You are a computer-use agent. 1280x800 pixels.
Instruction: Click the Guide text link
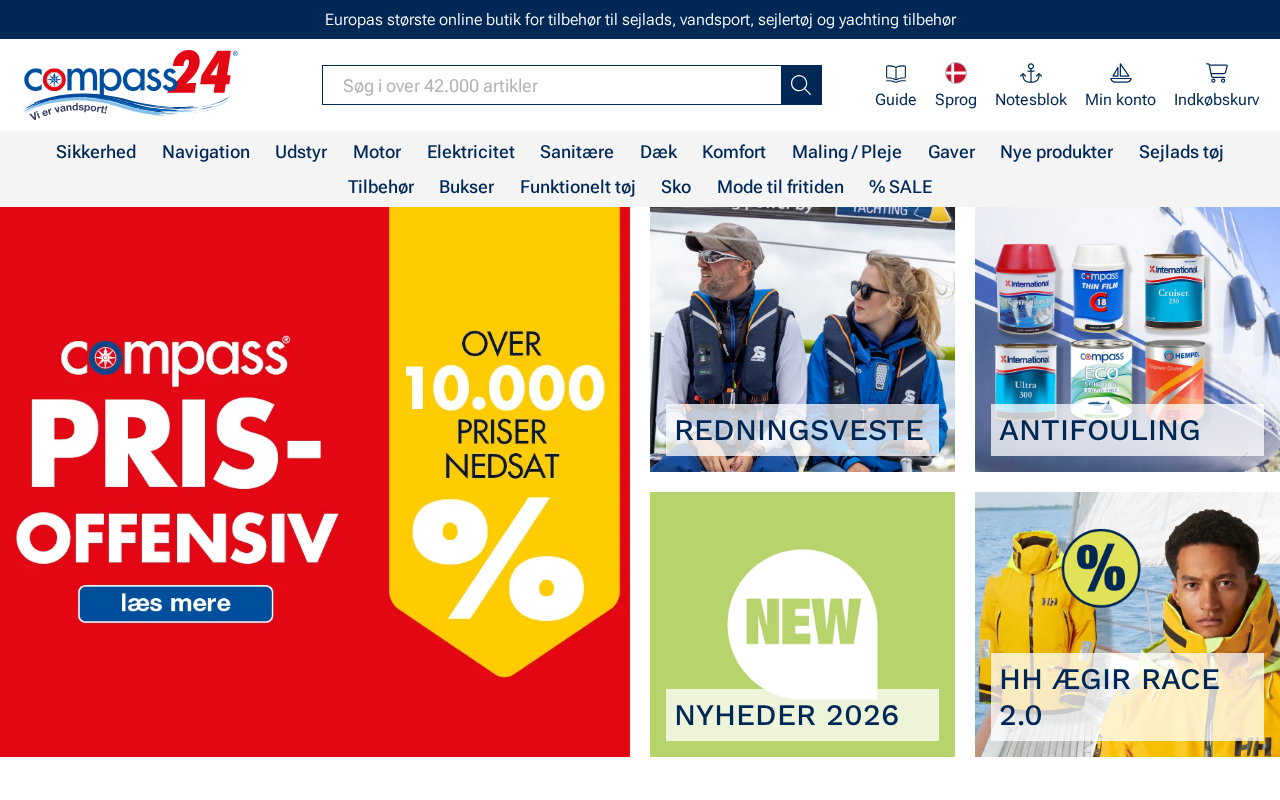click(896, 100)
